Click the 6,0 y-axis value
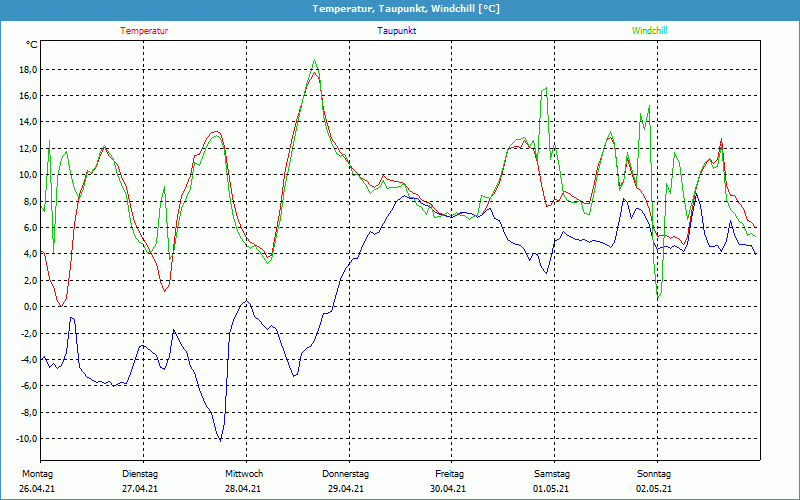 [x=30, y=228]
